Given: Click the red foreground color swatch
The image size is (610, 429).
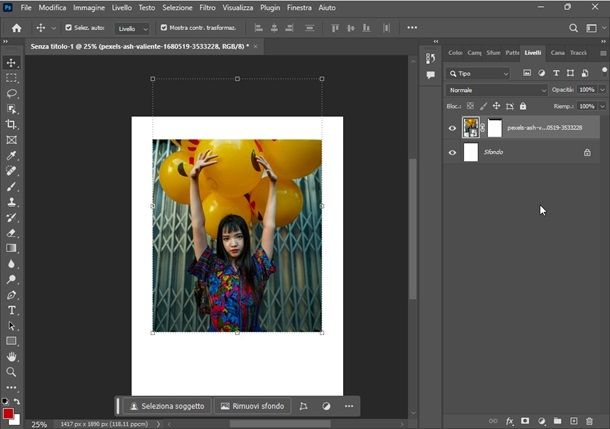Looking at the screenshot, I should (x=8, y=413).
